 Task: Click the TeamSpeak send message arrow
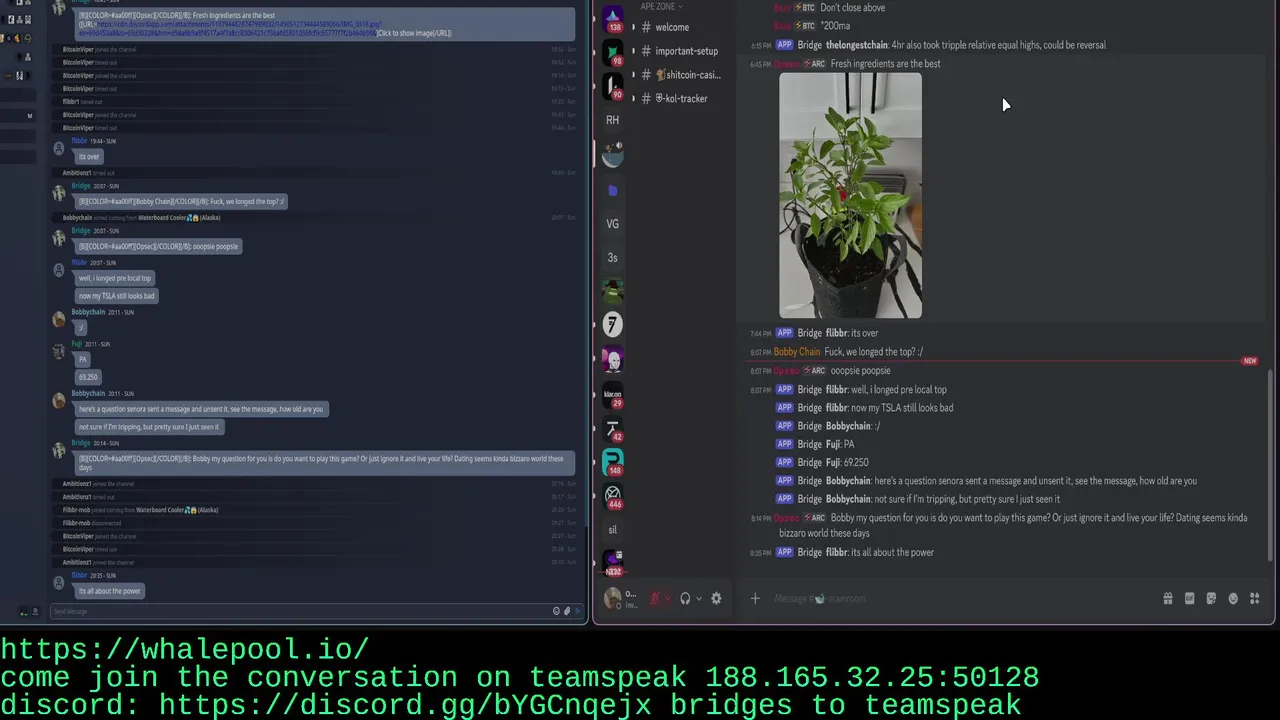pos(577,611)
